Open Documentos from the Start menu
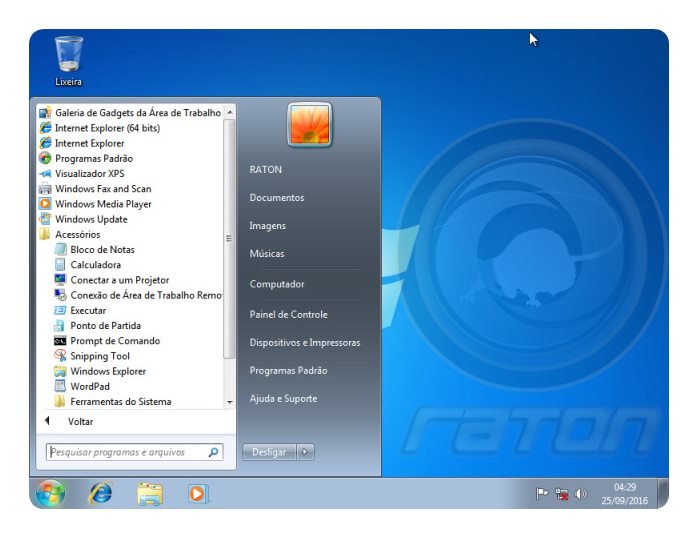 coord(277,198)
